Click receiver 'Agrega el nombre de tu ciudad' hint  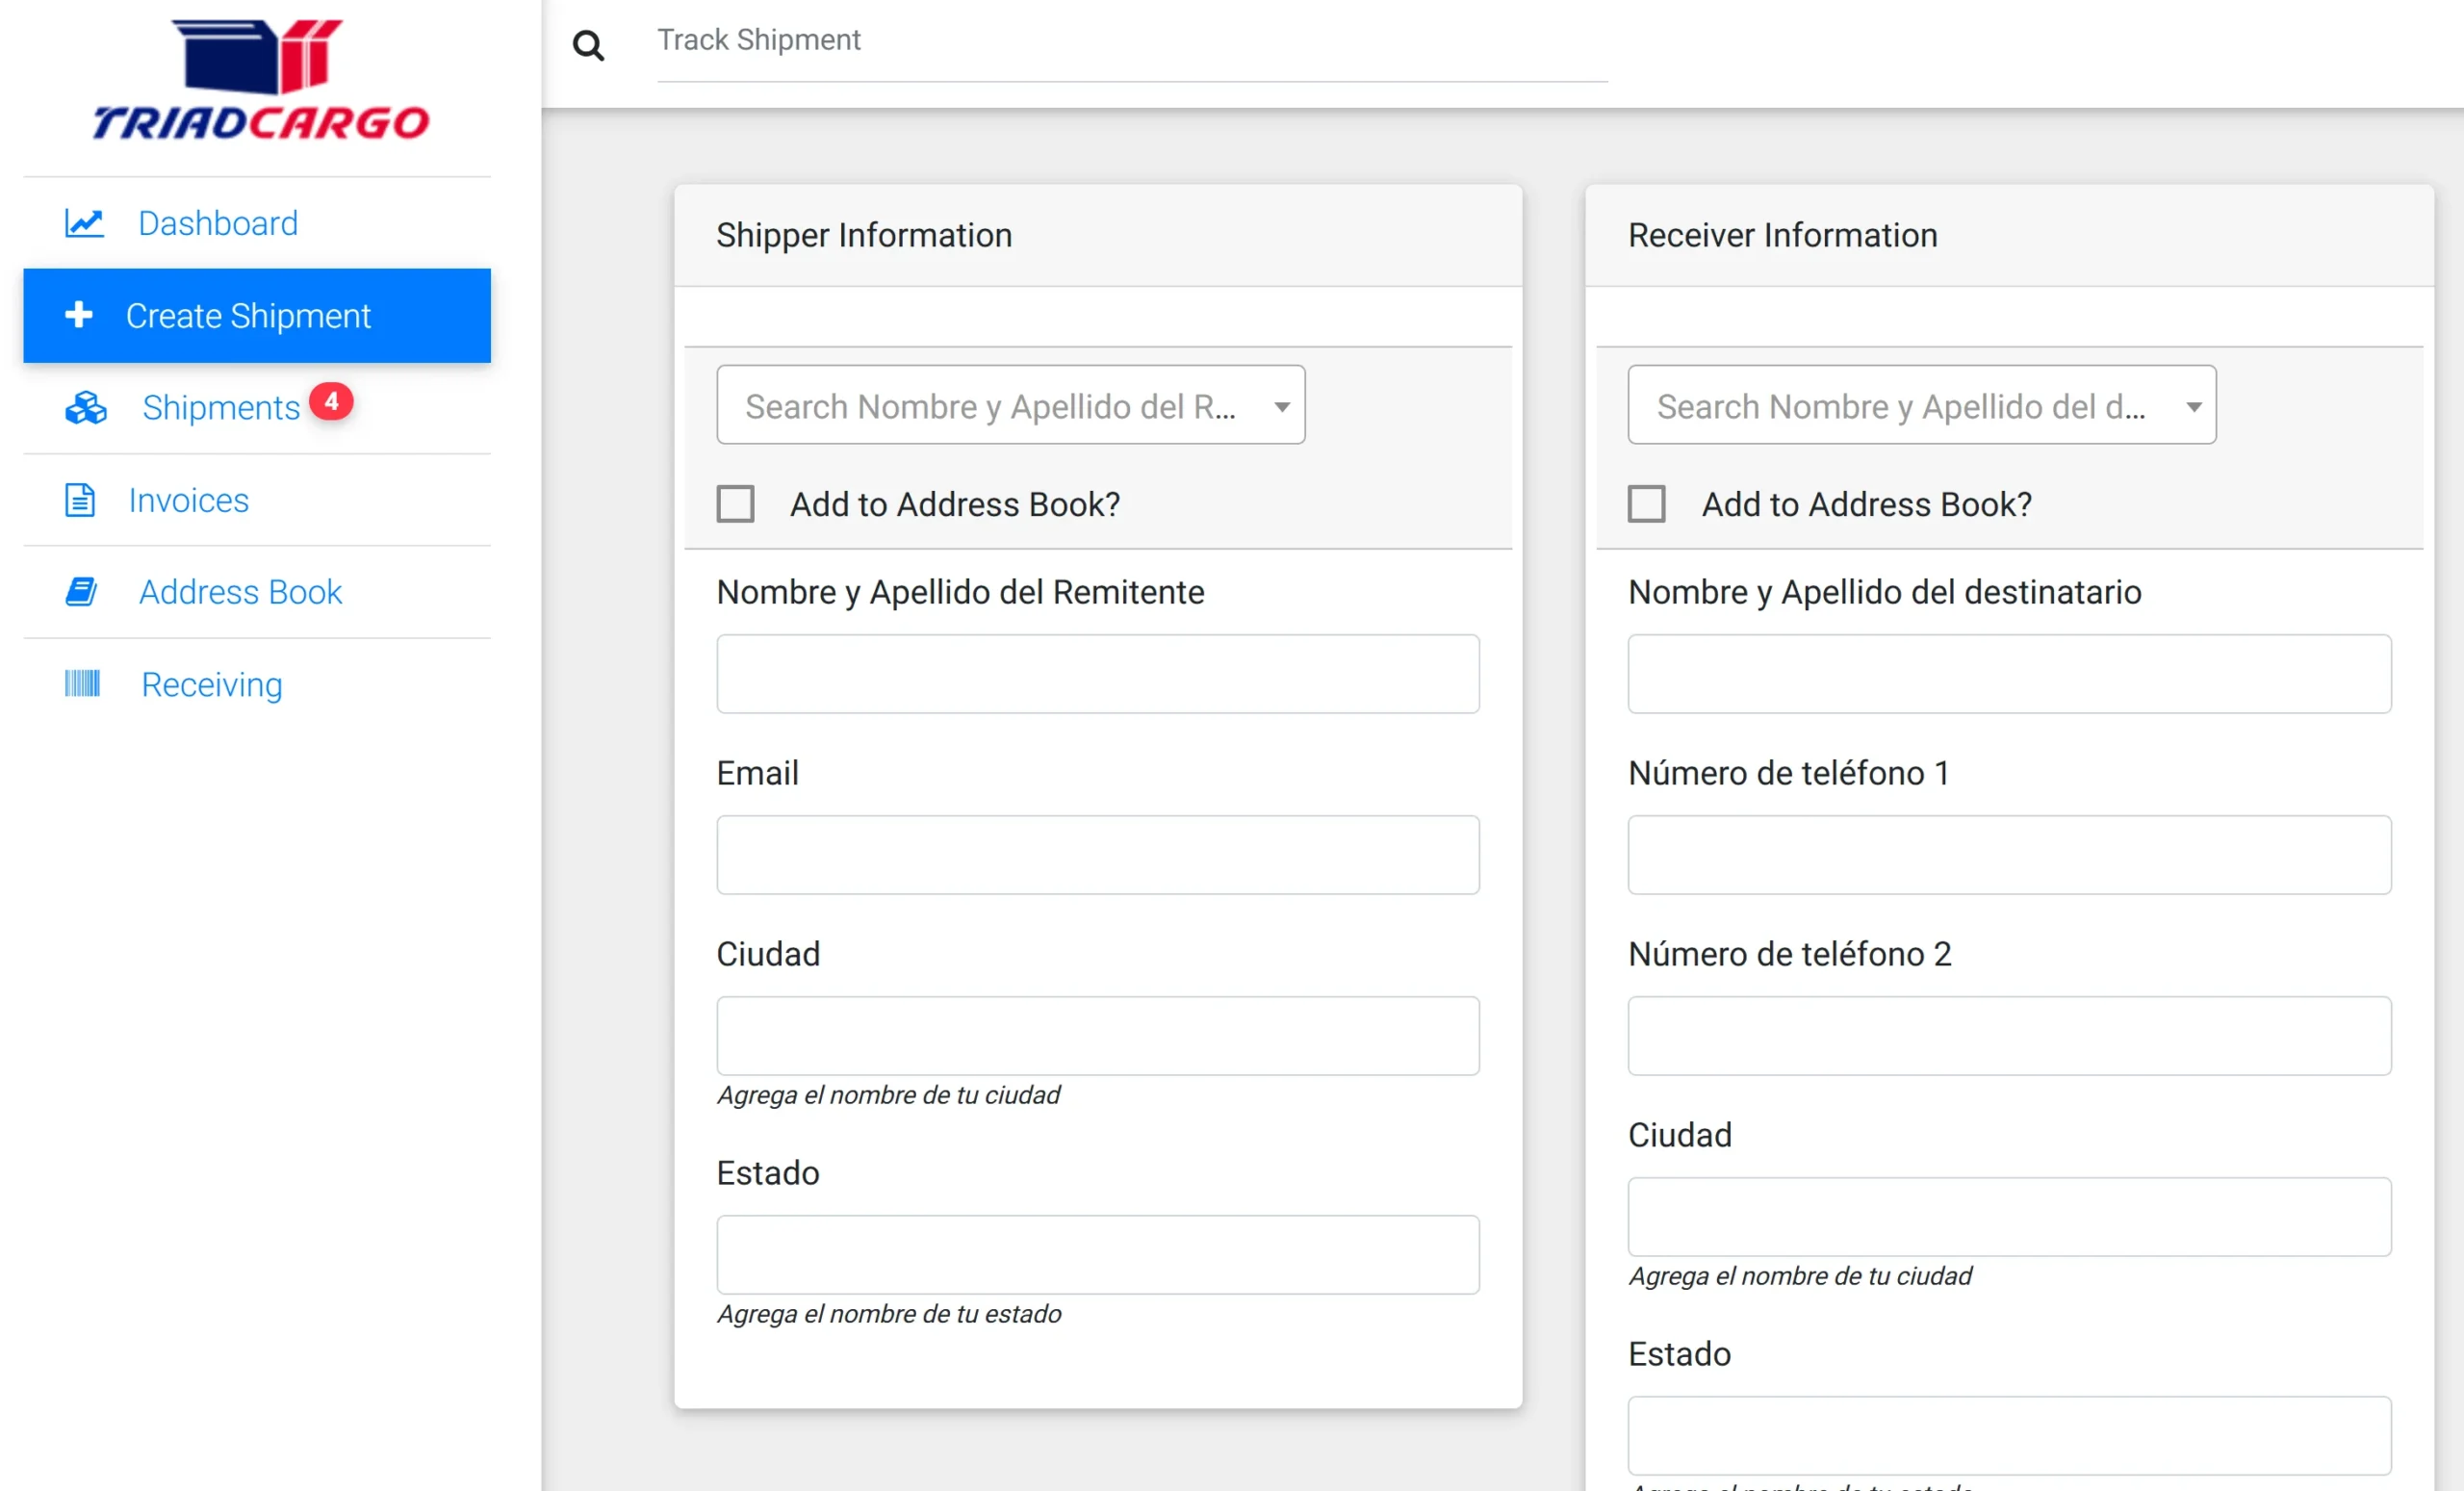click(x=1800, y=1276)
